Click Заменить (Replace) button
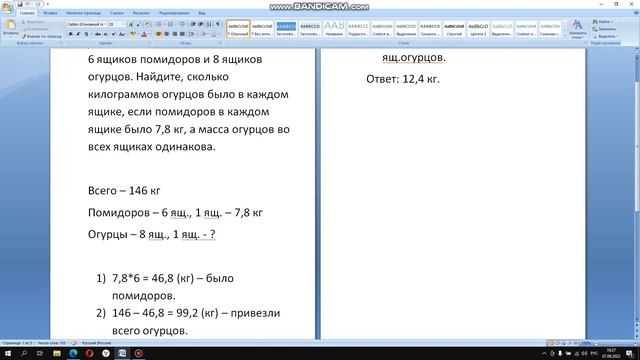The width and height of the screenshot is (640, 360). [604, 29]
